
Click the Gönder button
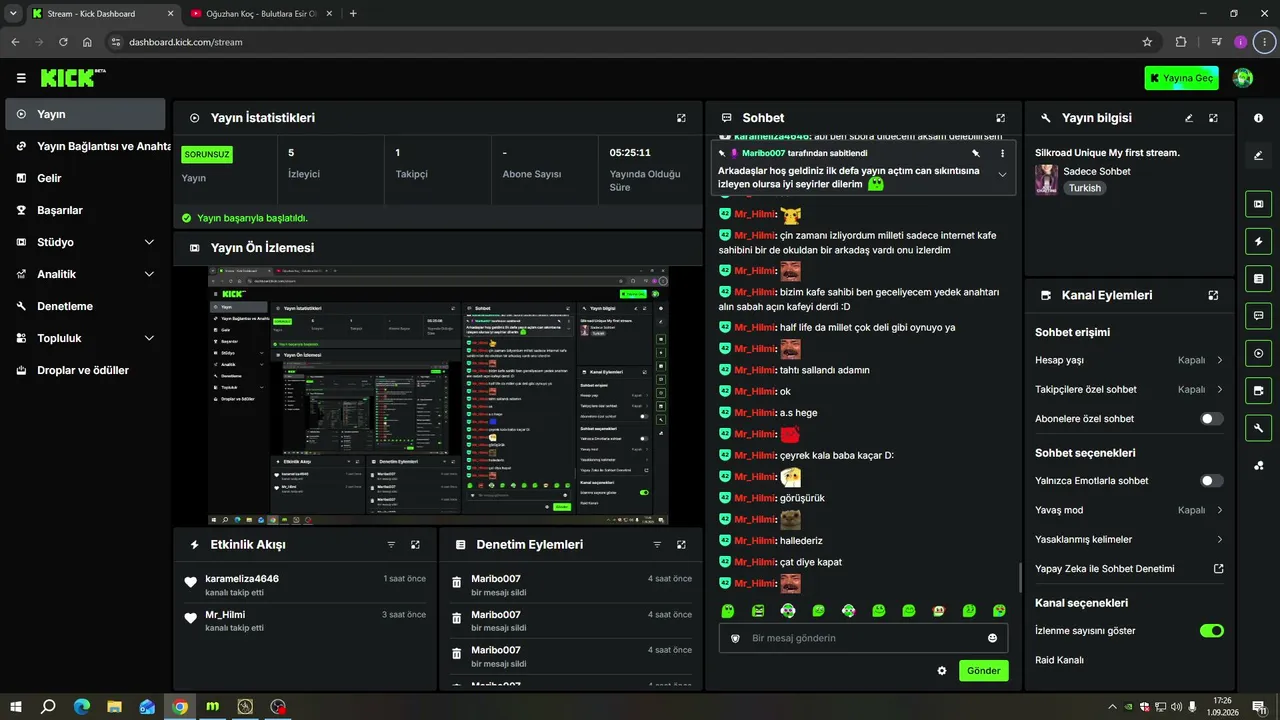[x=983, y=671]
